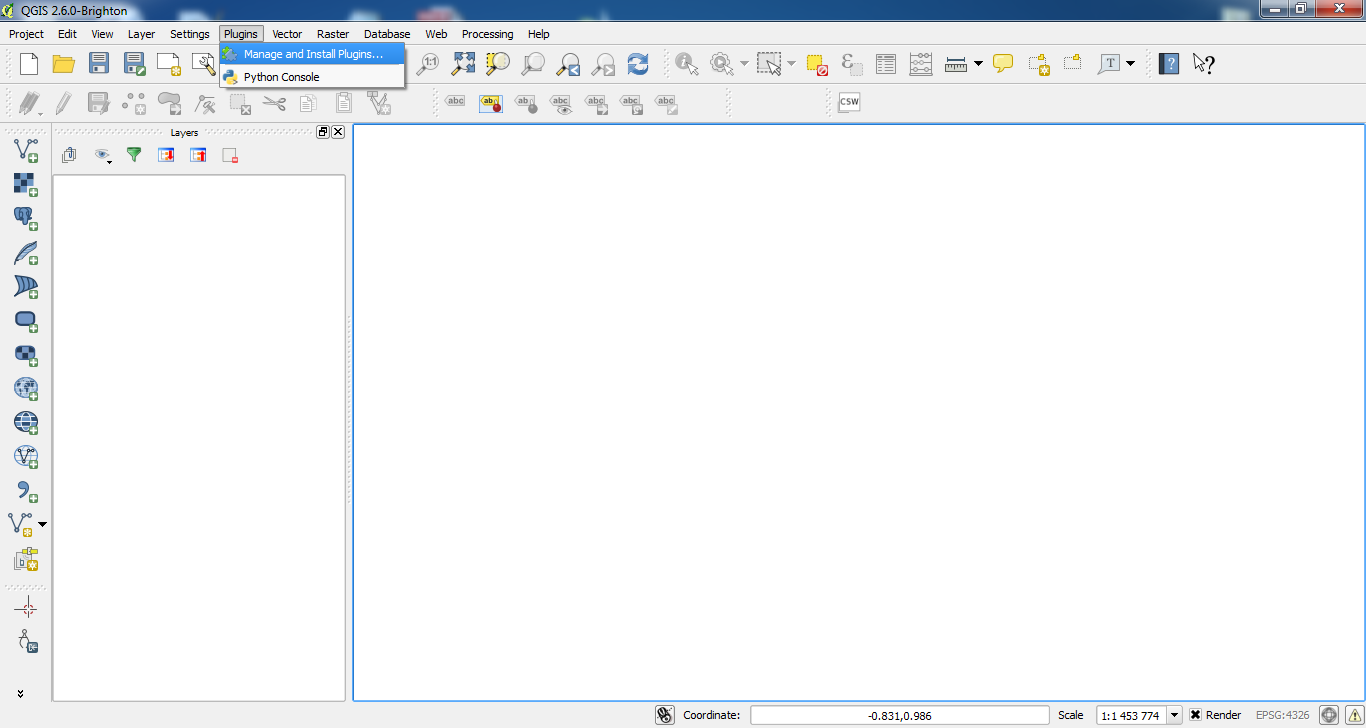Click the Add SpatiaLite Layer feather icon
This screenshot has width=1366, height=728.
tap(25, 252)
